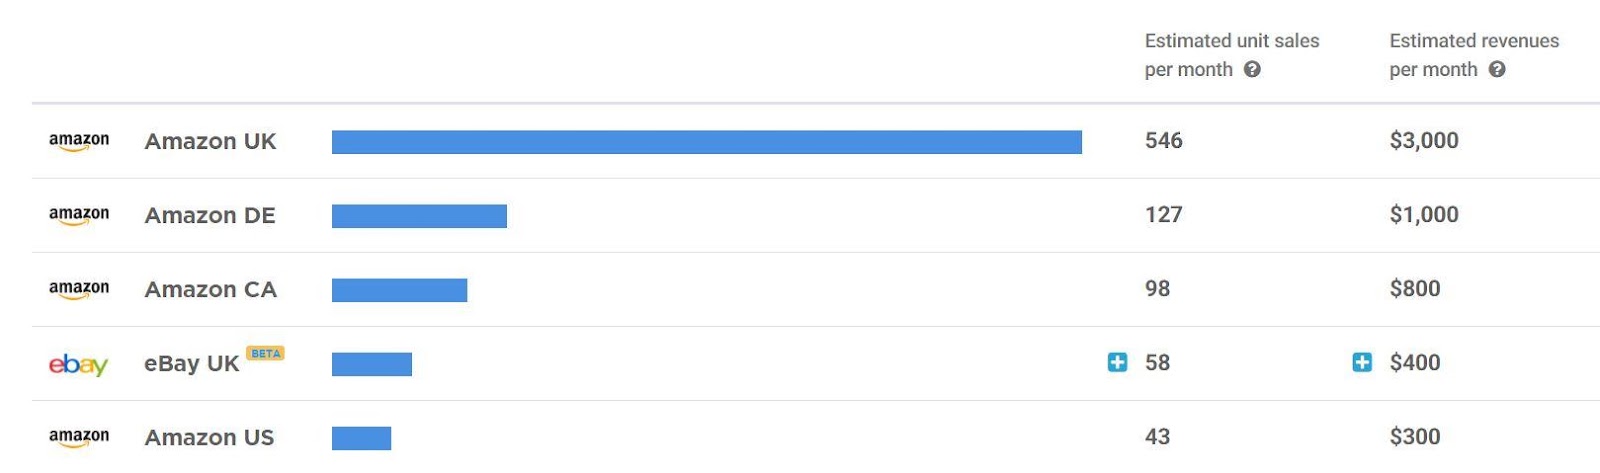Click the Amazon logo in UK row
This screenshot has width=1600, height=473.
[x=79, y=142]
